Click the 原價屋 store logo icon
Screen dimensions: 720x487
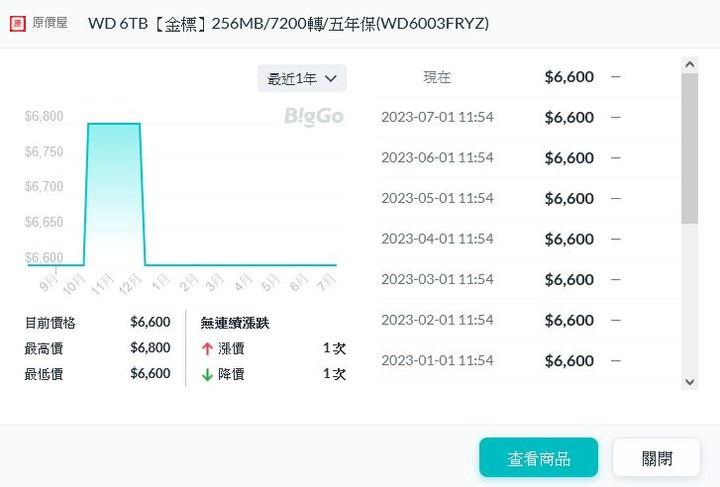(x=18, y=22)
